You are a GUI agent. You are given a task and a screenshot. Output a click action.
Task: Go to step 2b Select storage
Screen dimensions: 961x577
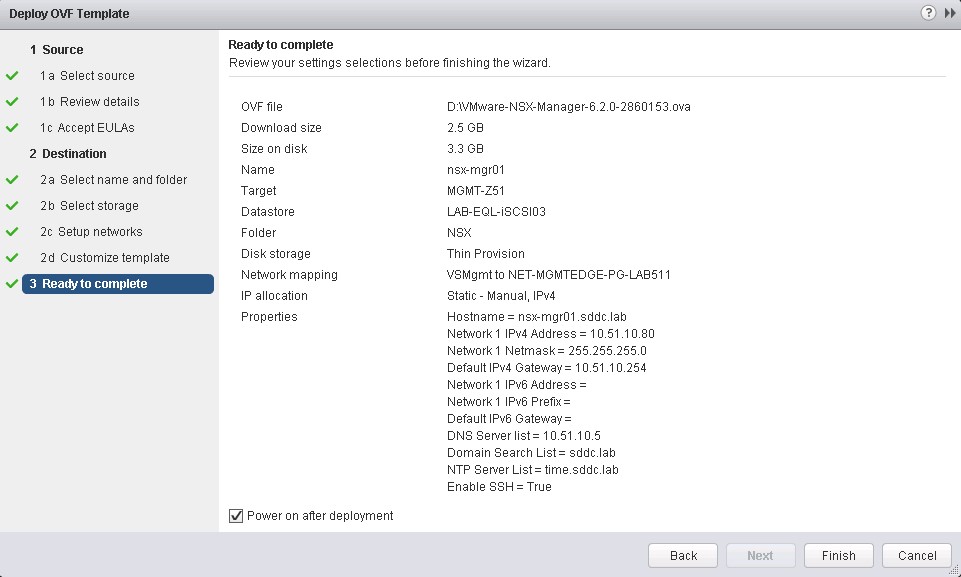click(x=99, y=206)
